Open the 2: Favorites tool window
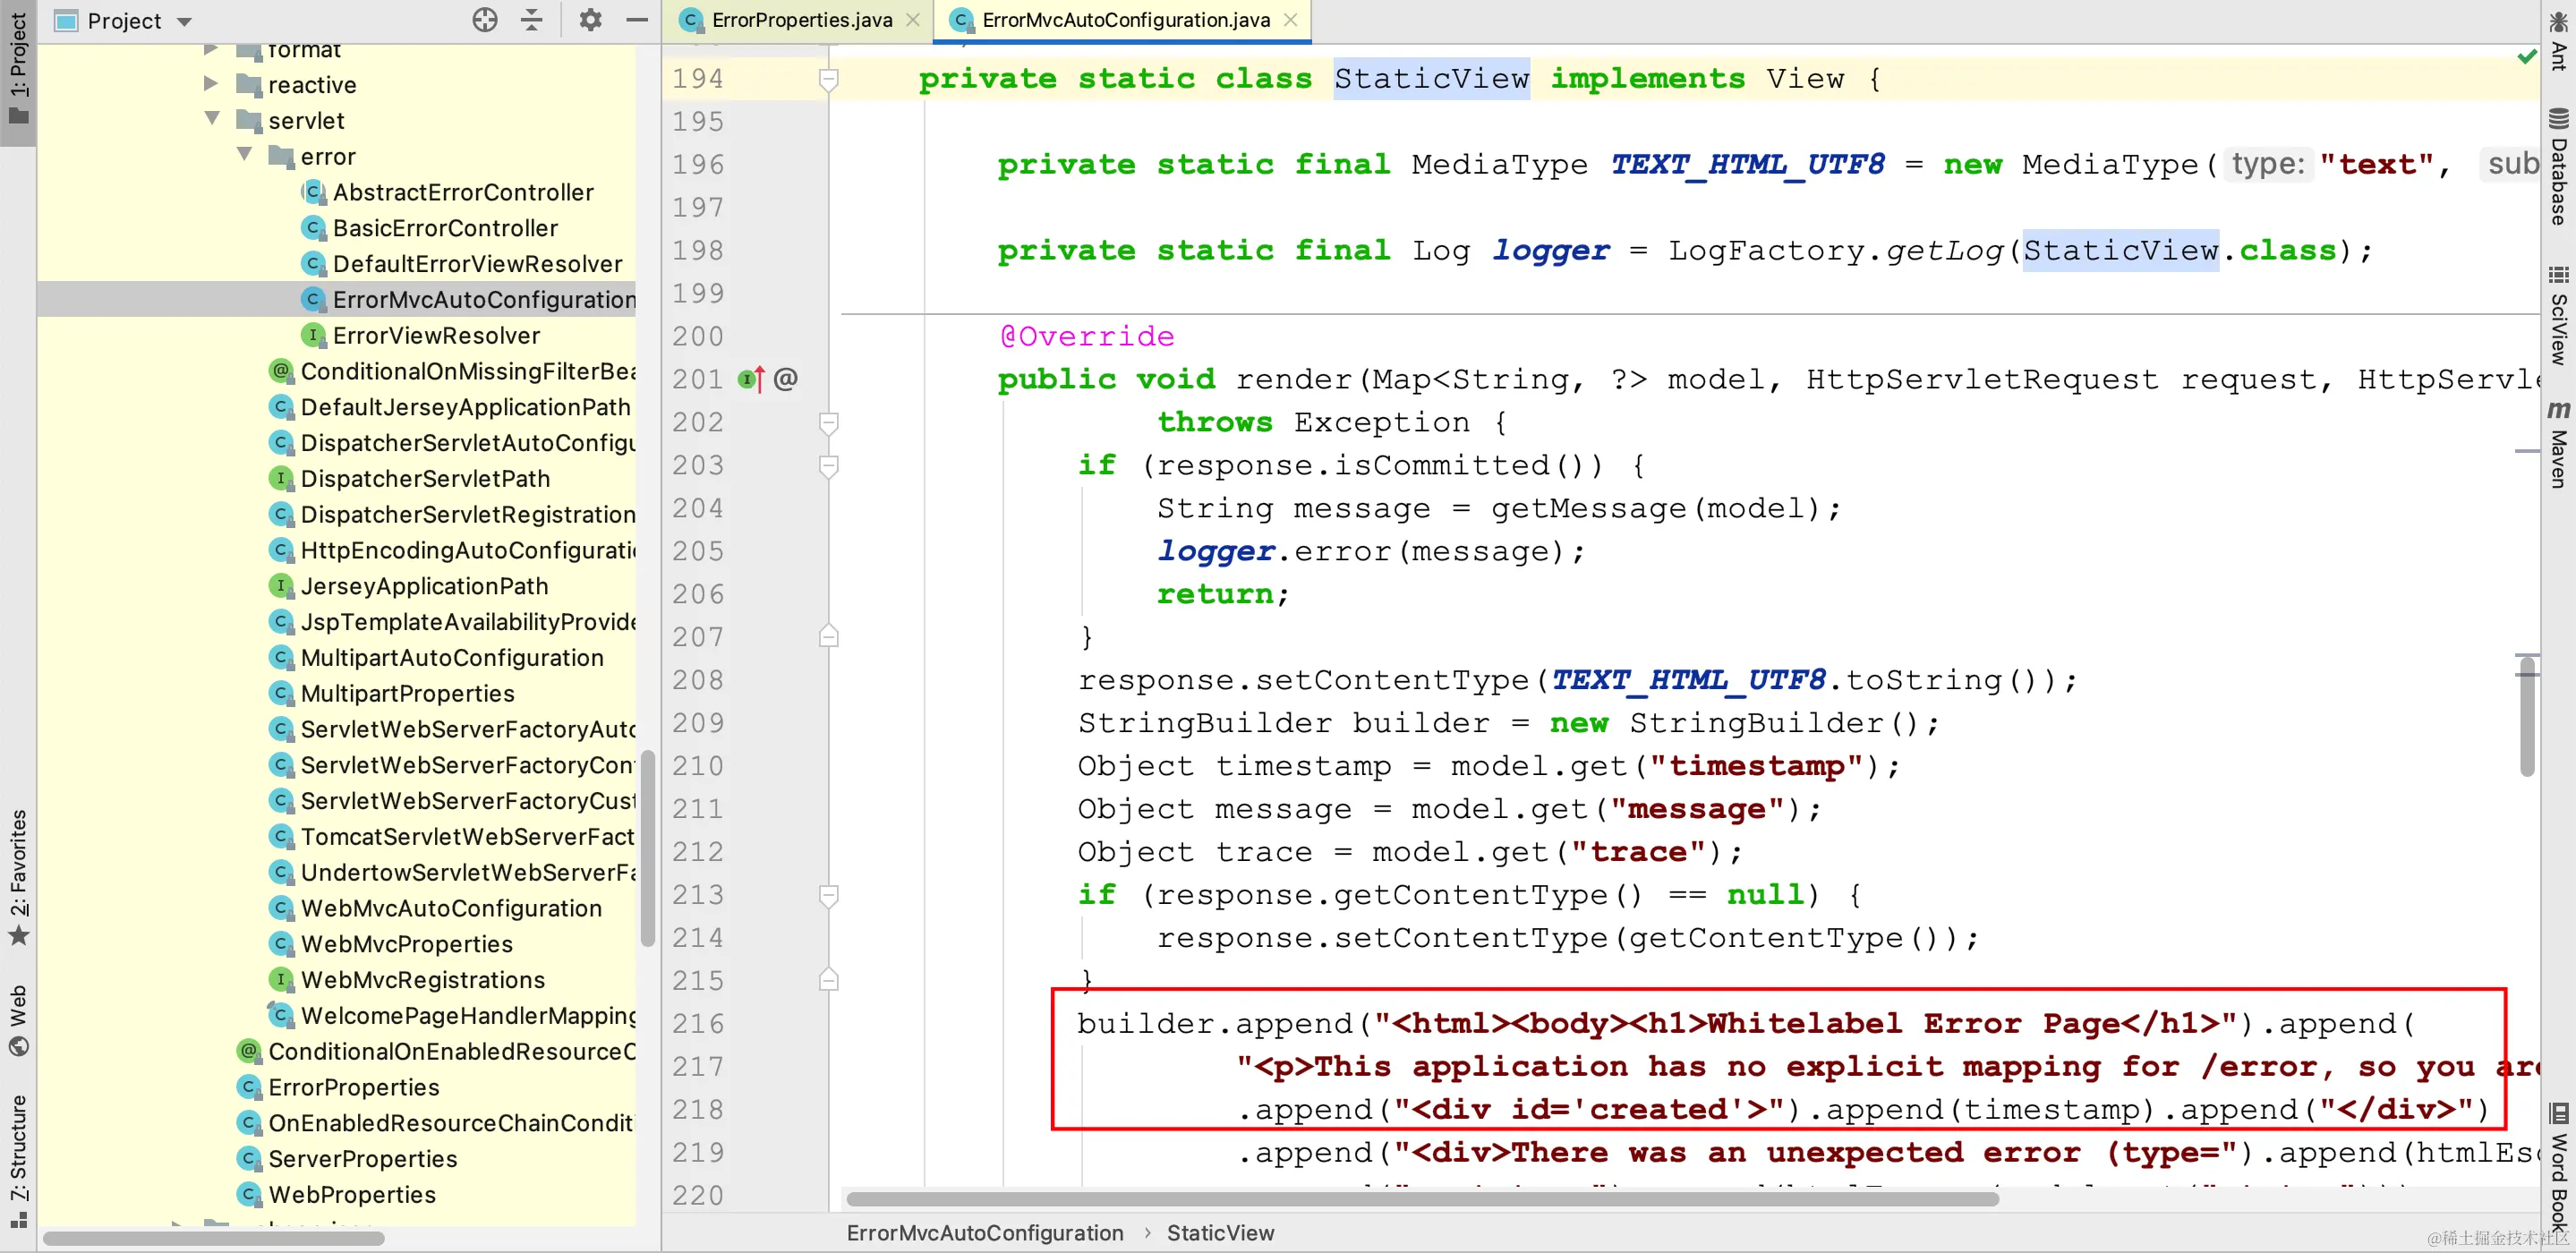Screen dimensions: 2576x1253 coord(18,877)
